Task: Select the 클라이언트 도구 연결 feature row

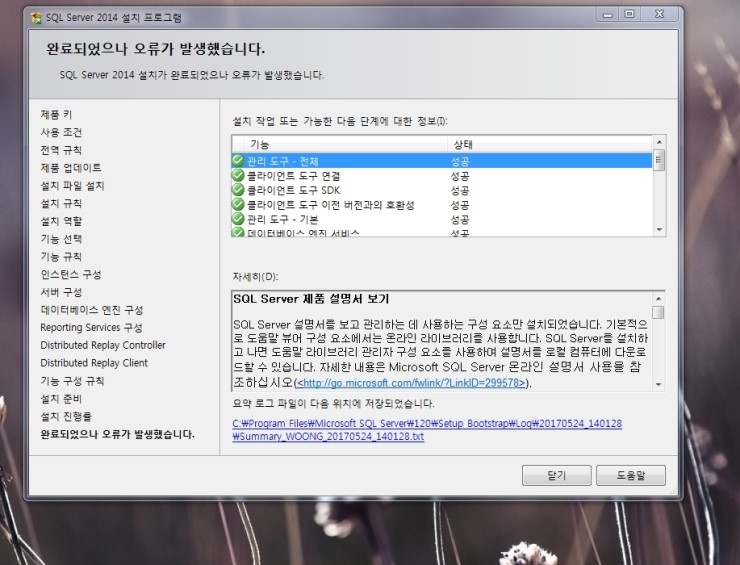Action: click(x=442, y=176)
